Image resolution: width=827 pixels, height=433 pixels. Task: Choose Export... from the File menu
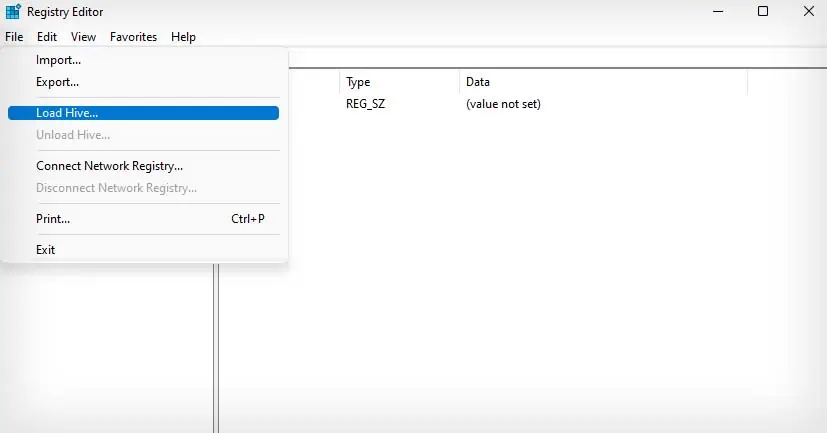tap(143, 82)
